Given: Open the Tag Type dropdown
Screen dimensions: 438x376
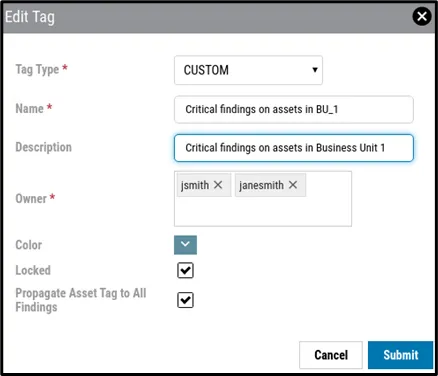Looking at the screenshot, I should point(248,70).
